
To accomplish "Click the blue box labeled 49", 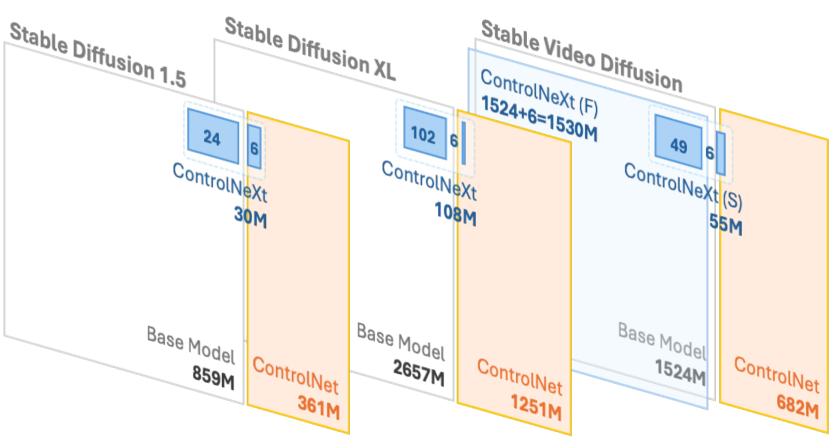I will [x=679, y=146].
